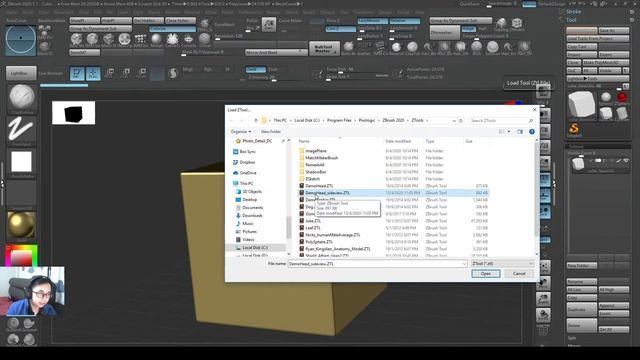Refresh the dialog folder view
Image resolution: width=640 pixels, height=360 pixels.
pyautogui.click(x=461, y=120)
